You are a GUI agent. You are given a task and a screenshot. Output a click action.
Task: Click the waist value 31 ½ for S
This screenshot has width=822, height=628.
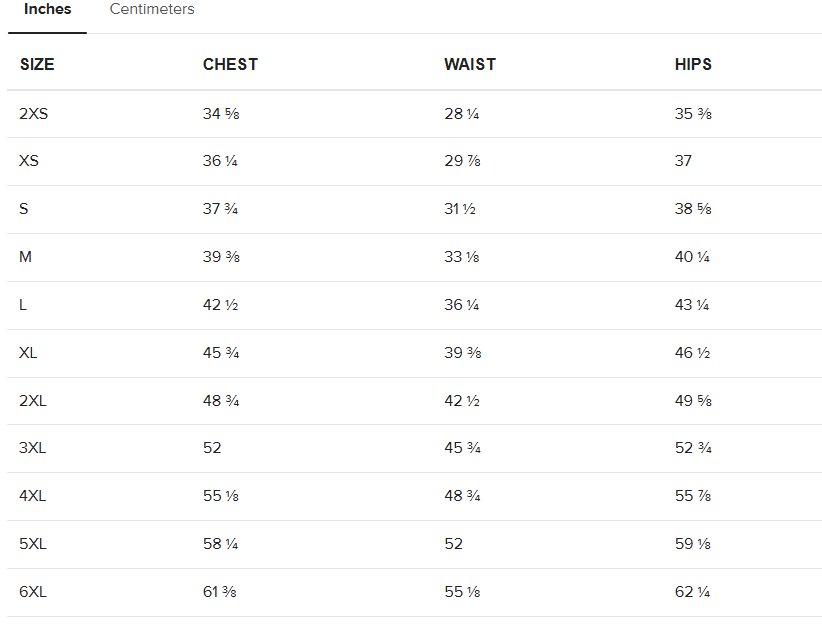pos(460,209)
